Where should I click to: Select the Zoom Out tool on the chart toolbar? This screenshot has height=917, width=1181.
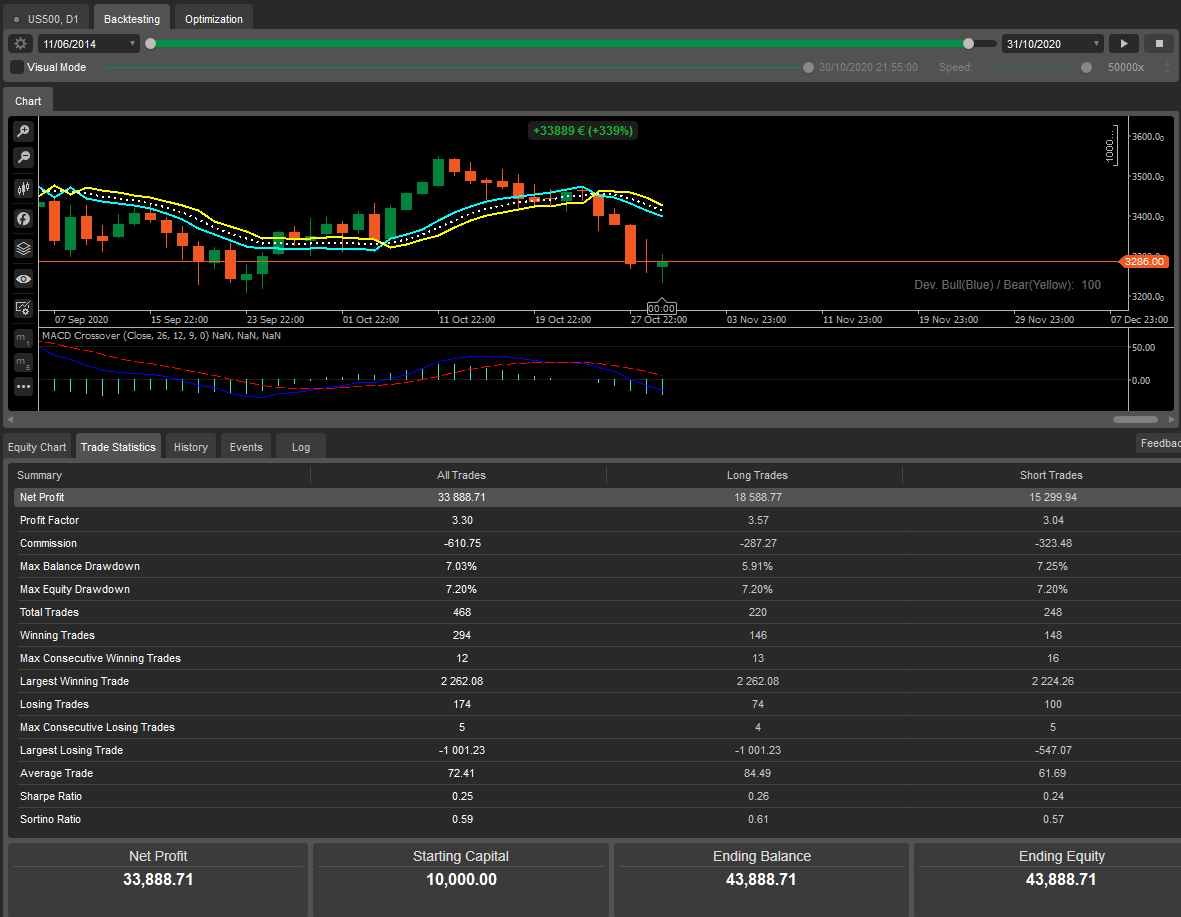point(22,157)
